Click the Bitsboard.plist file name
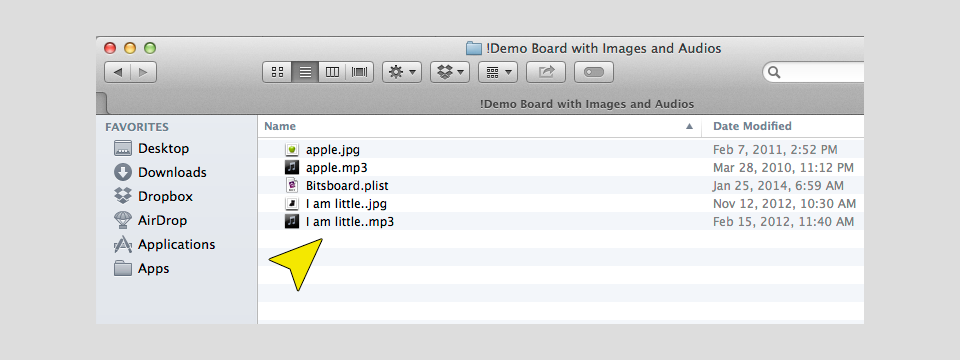Screen dimensions: 960x360 [347, 186]
